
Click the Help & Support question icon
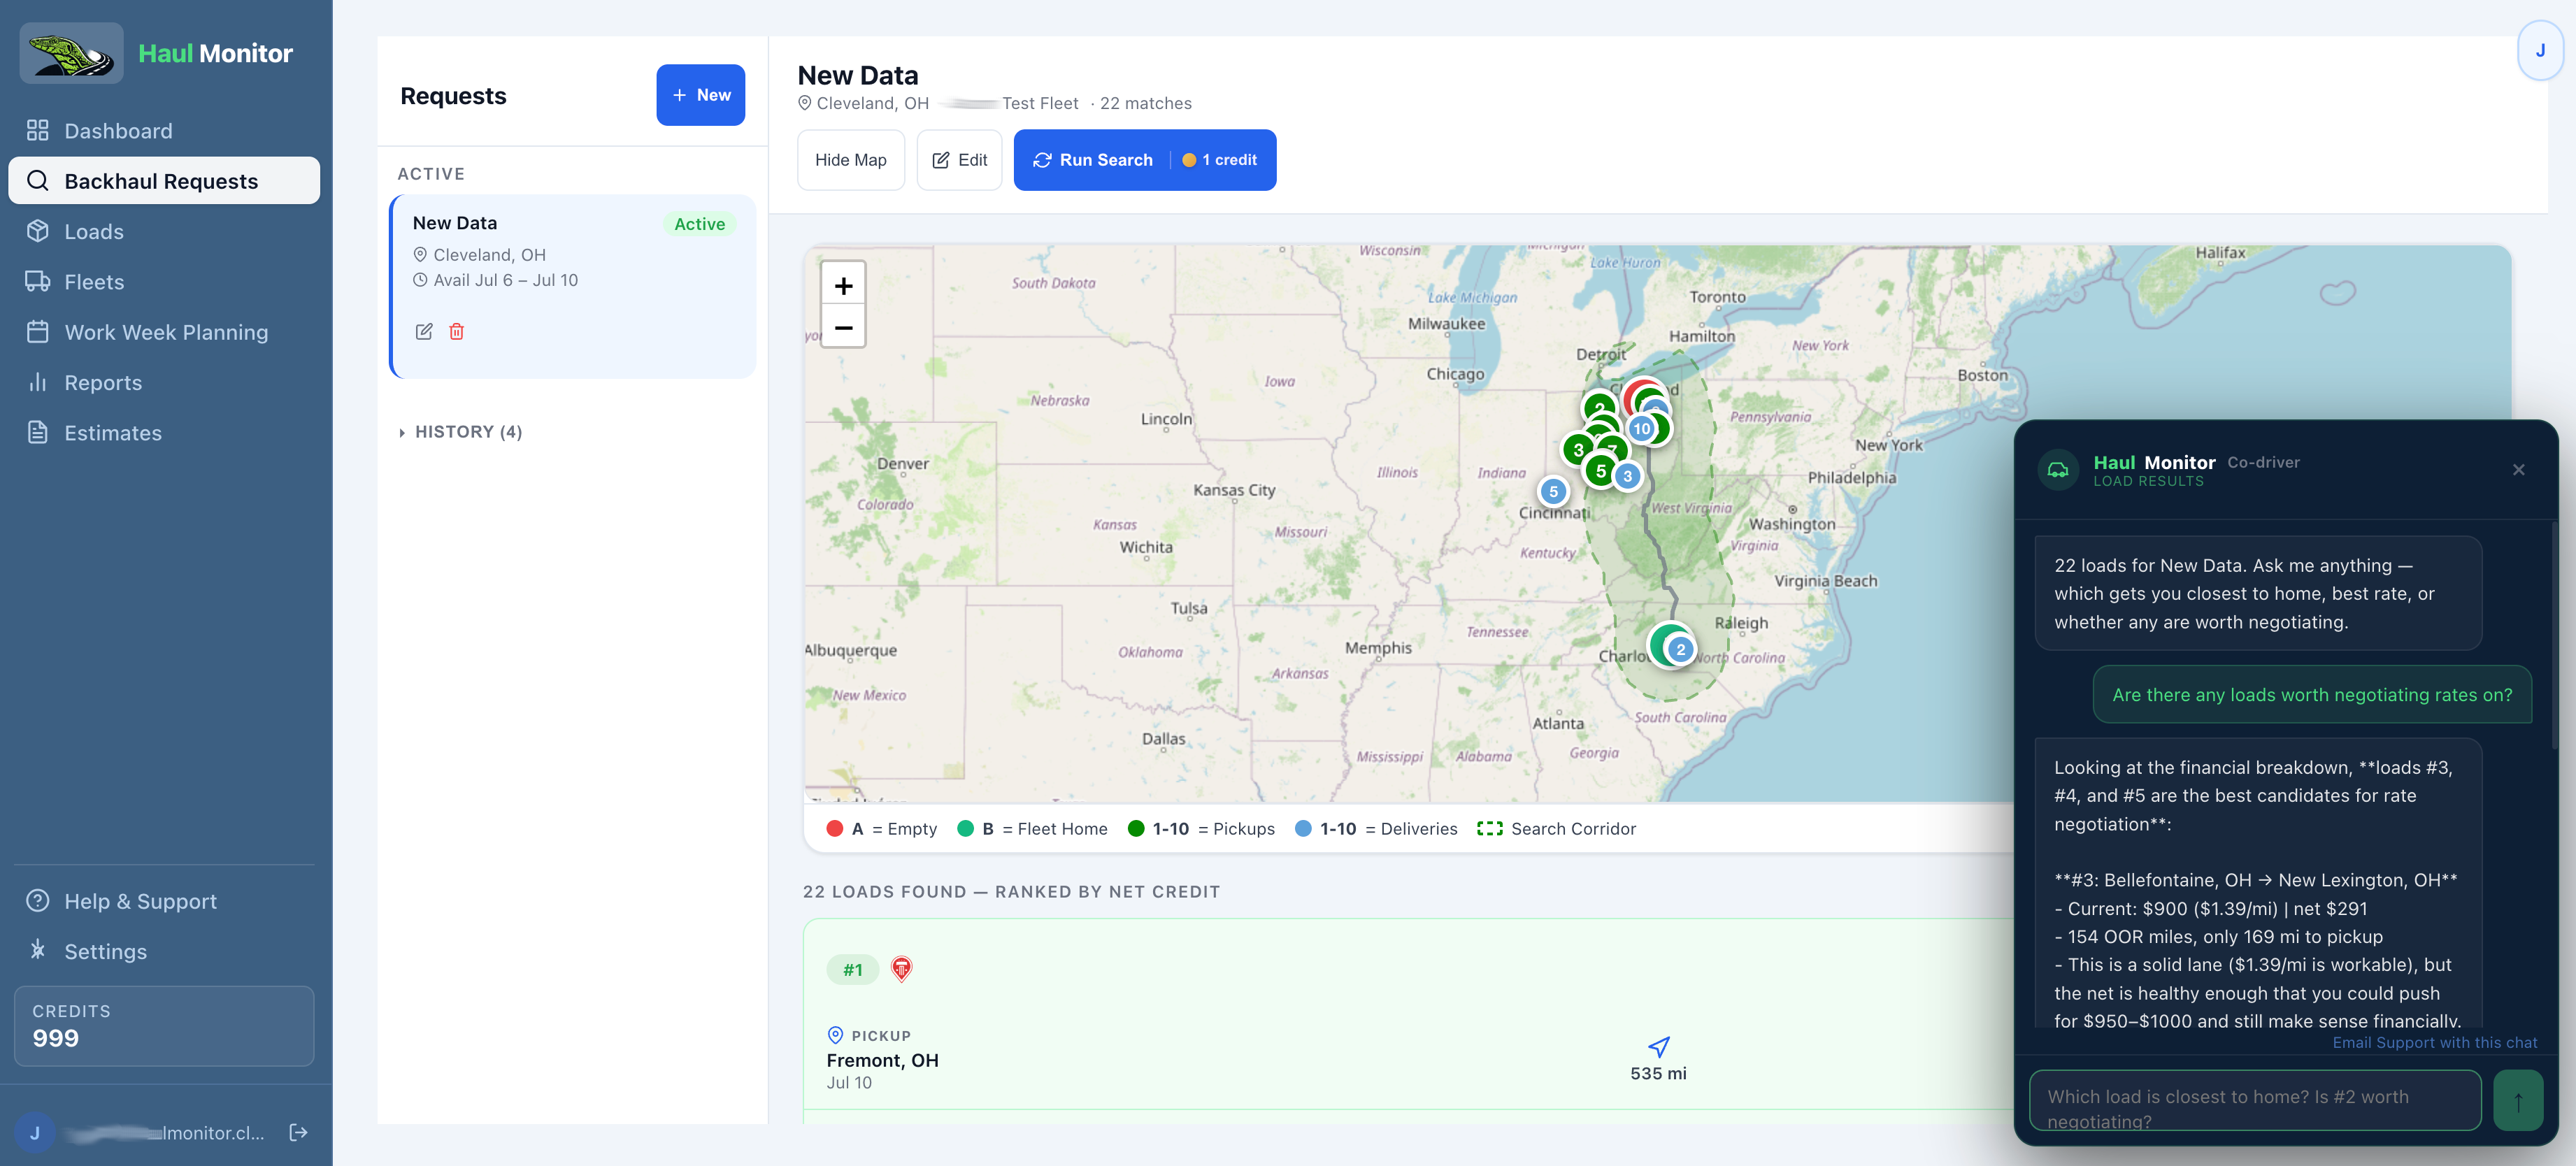coord(38,900)
